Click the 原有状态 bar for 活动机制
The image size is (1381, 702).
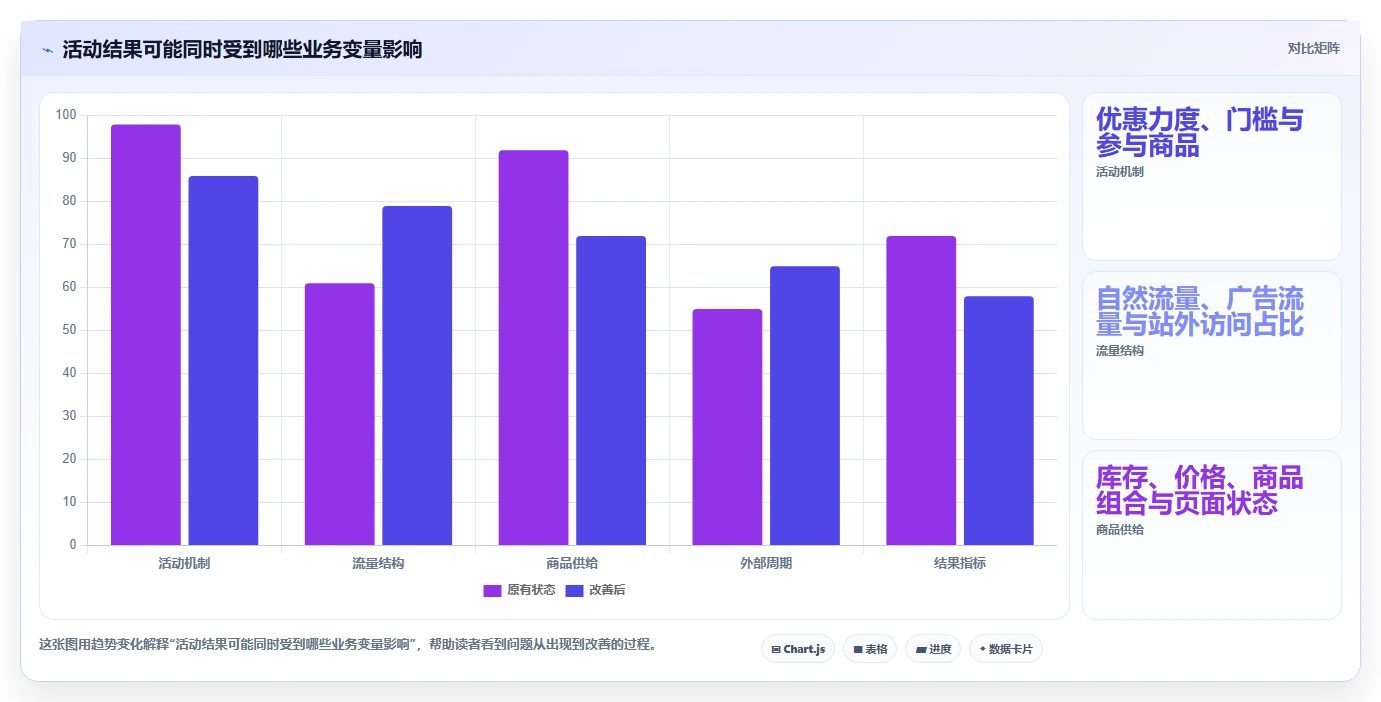coord(146,335)
